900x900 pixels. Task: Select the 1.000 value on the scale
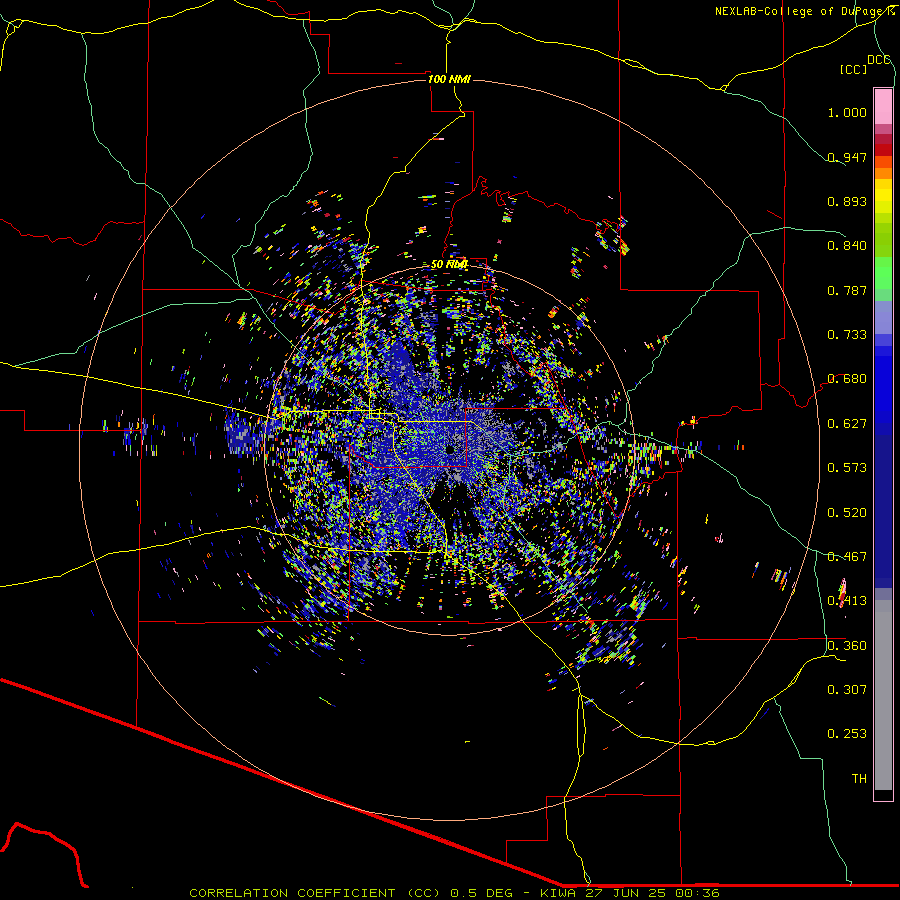pos(847,112)
